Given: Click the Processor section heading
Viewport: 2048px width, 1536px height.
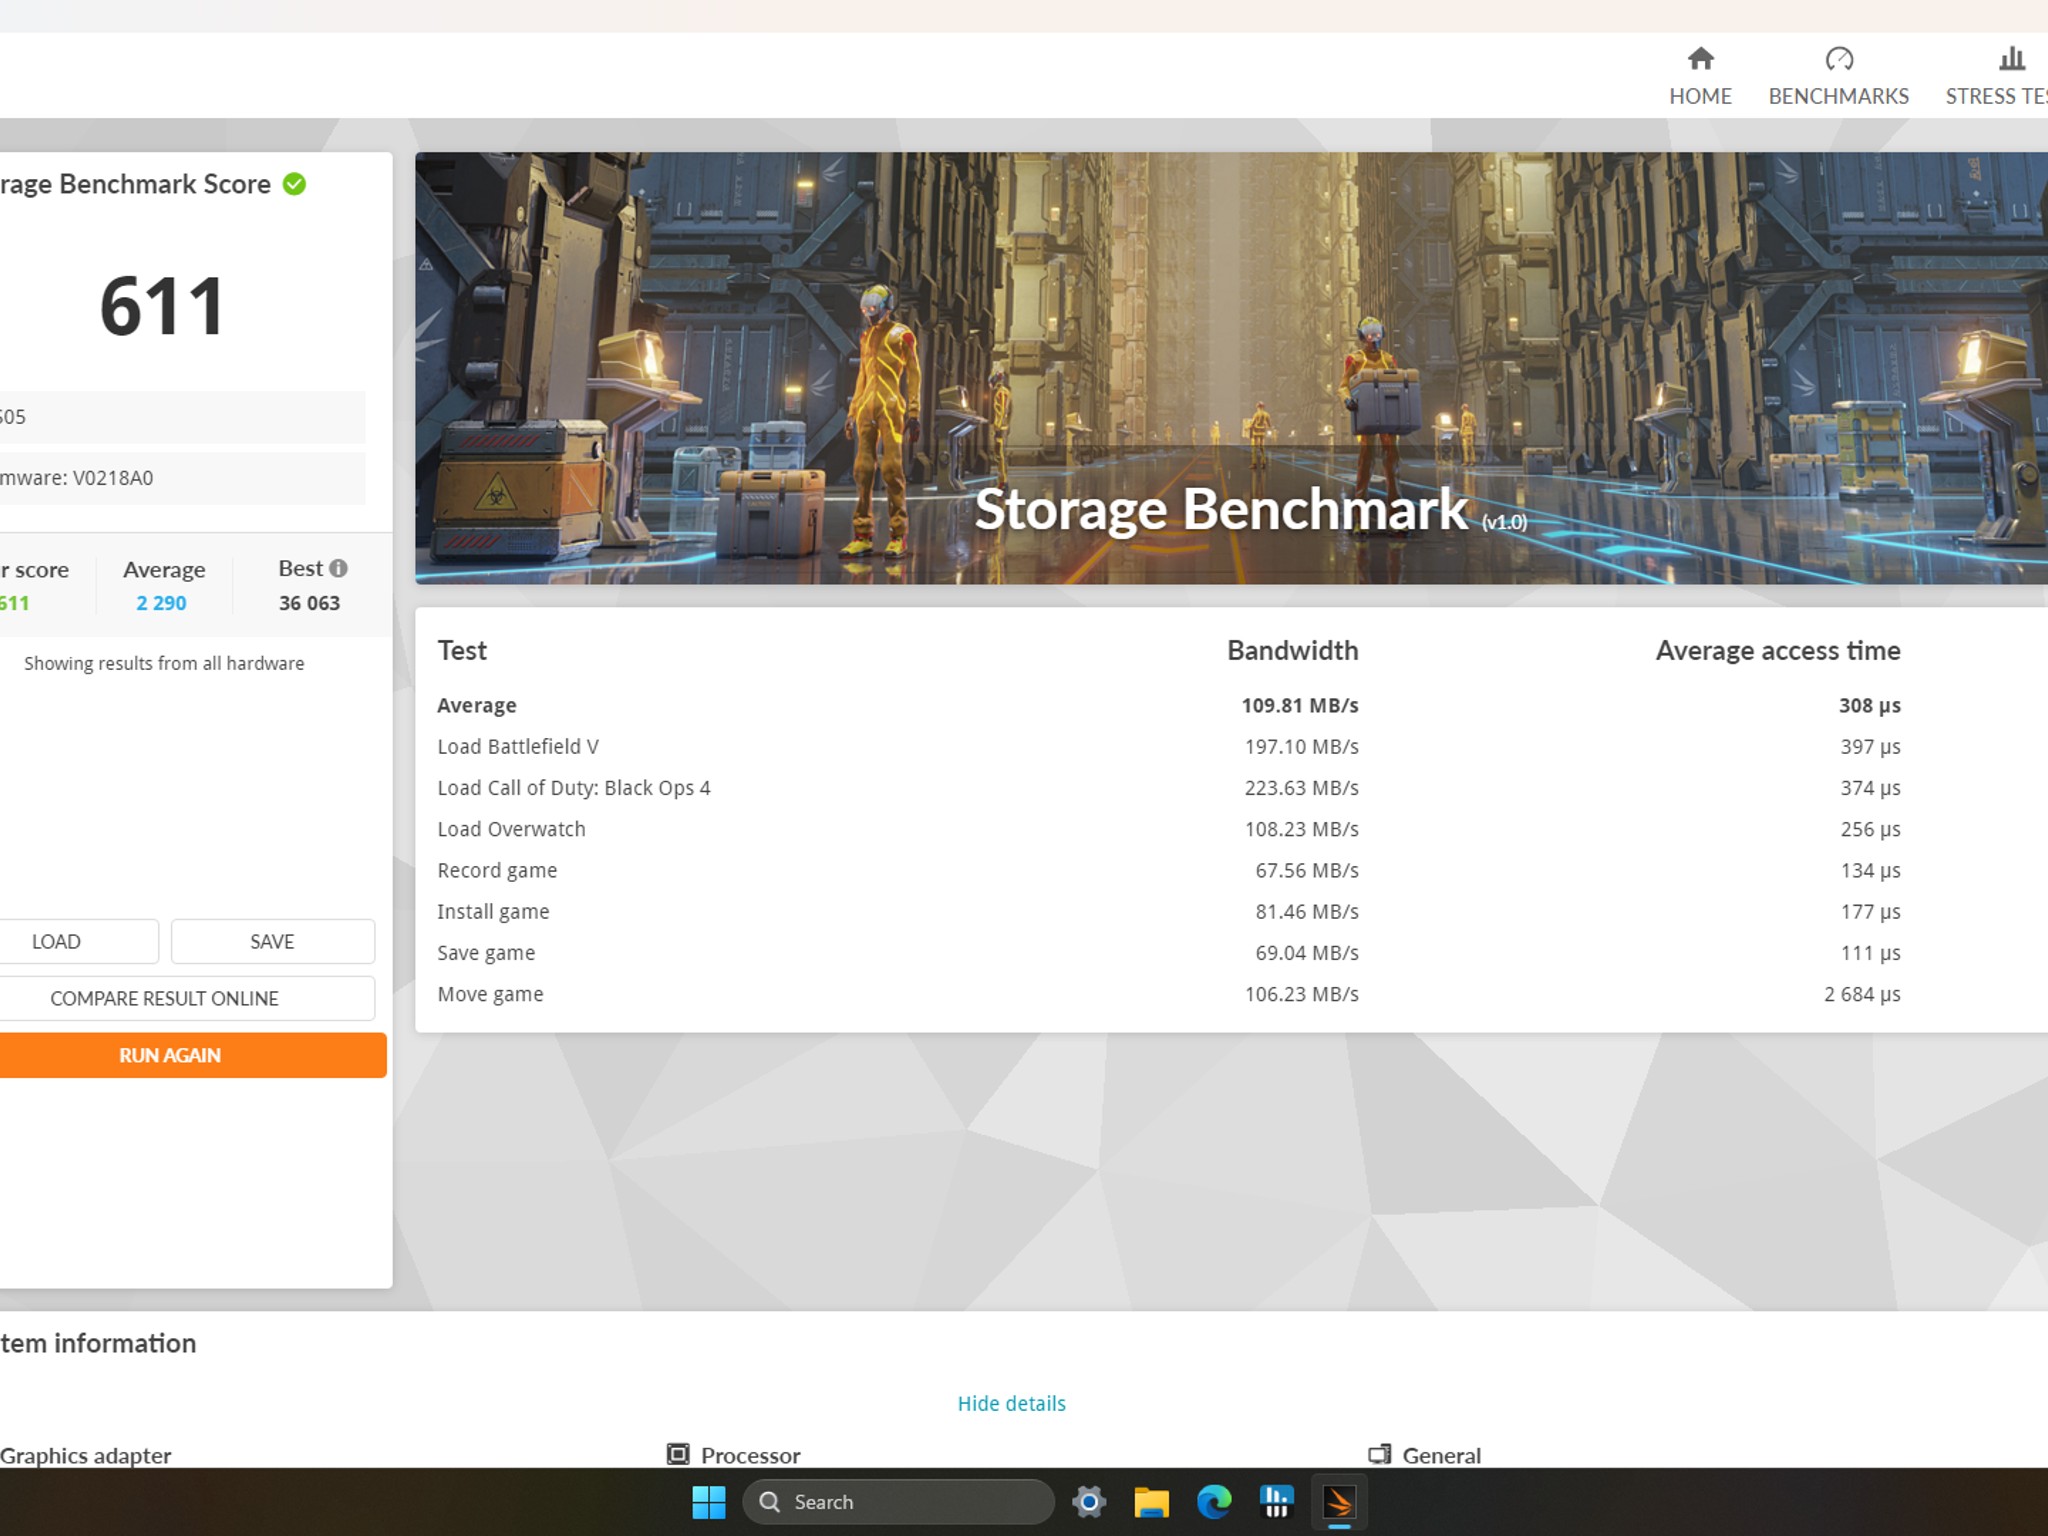Looking at the screenshot, I should click(750, 1455).
